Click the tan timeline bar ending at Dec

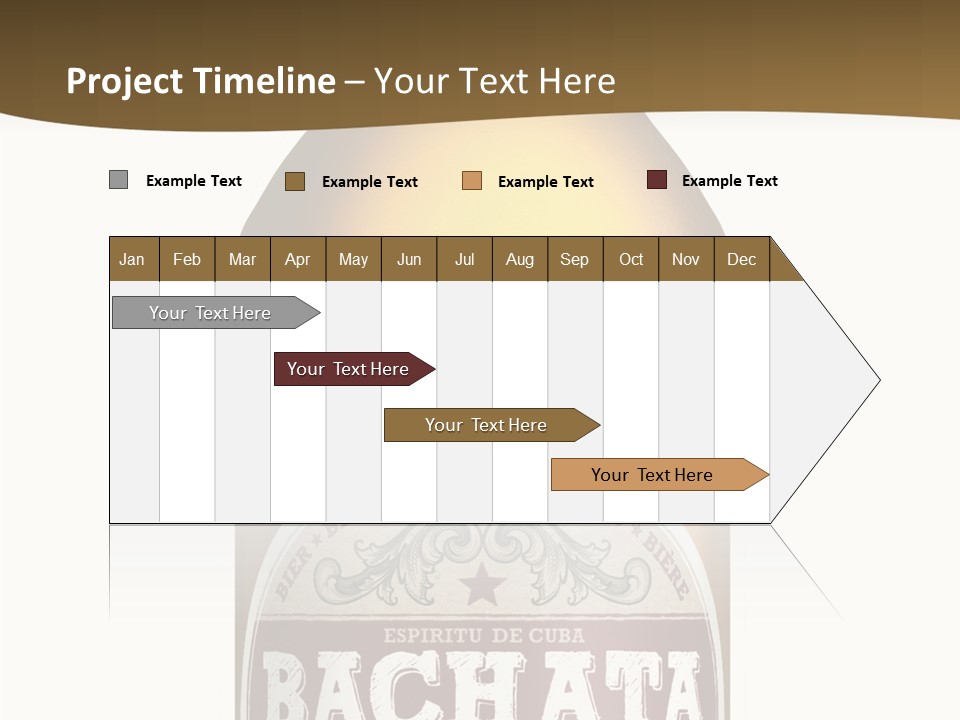pos(652,475)
